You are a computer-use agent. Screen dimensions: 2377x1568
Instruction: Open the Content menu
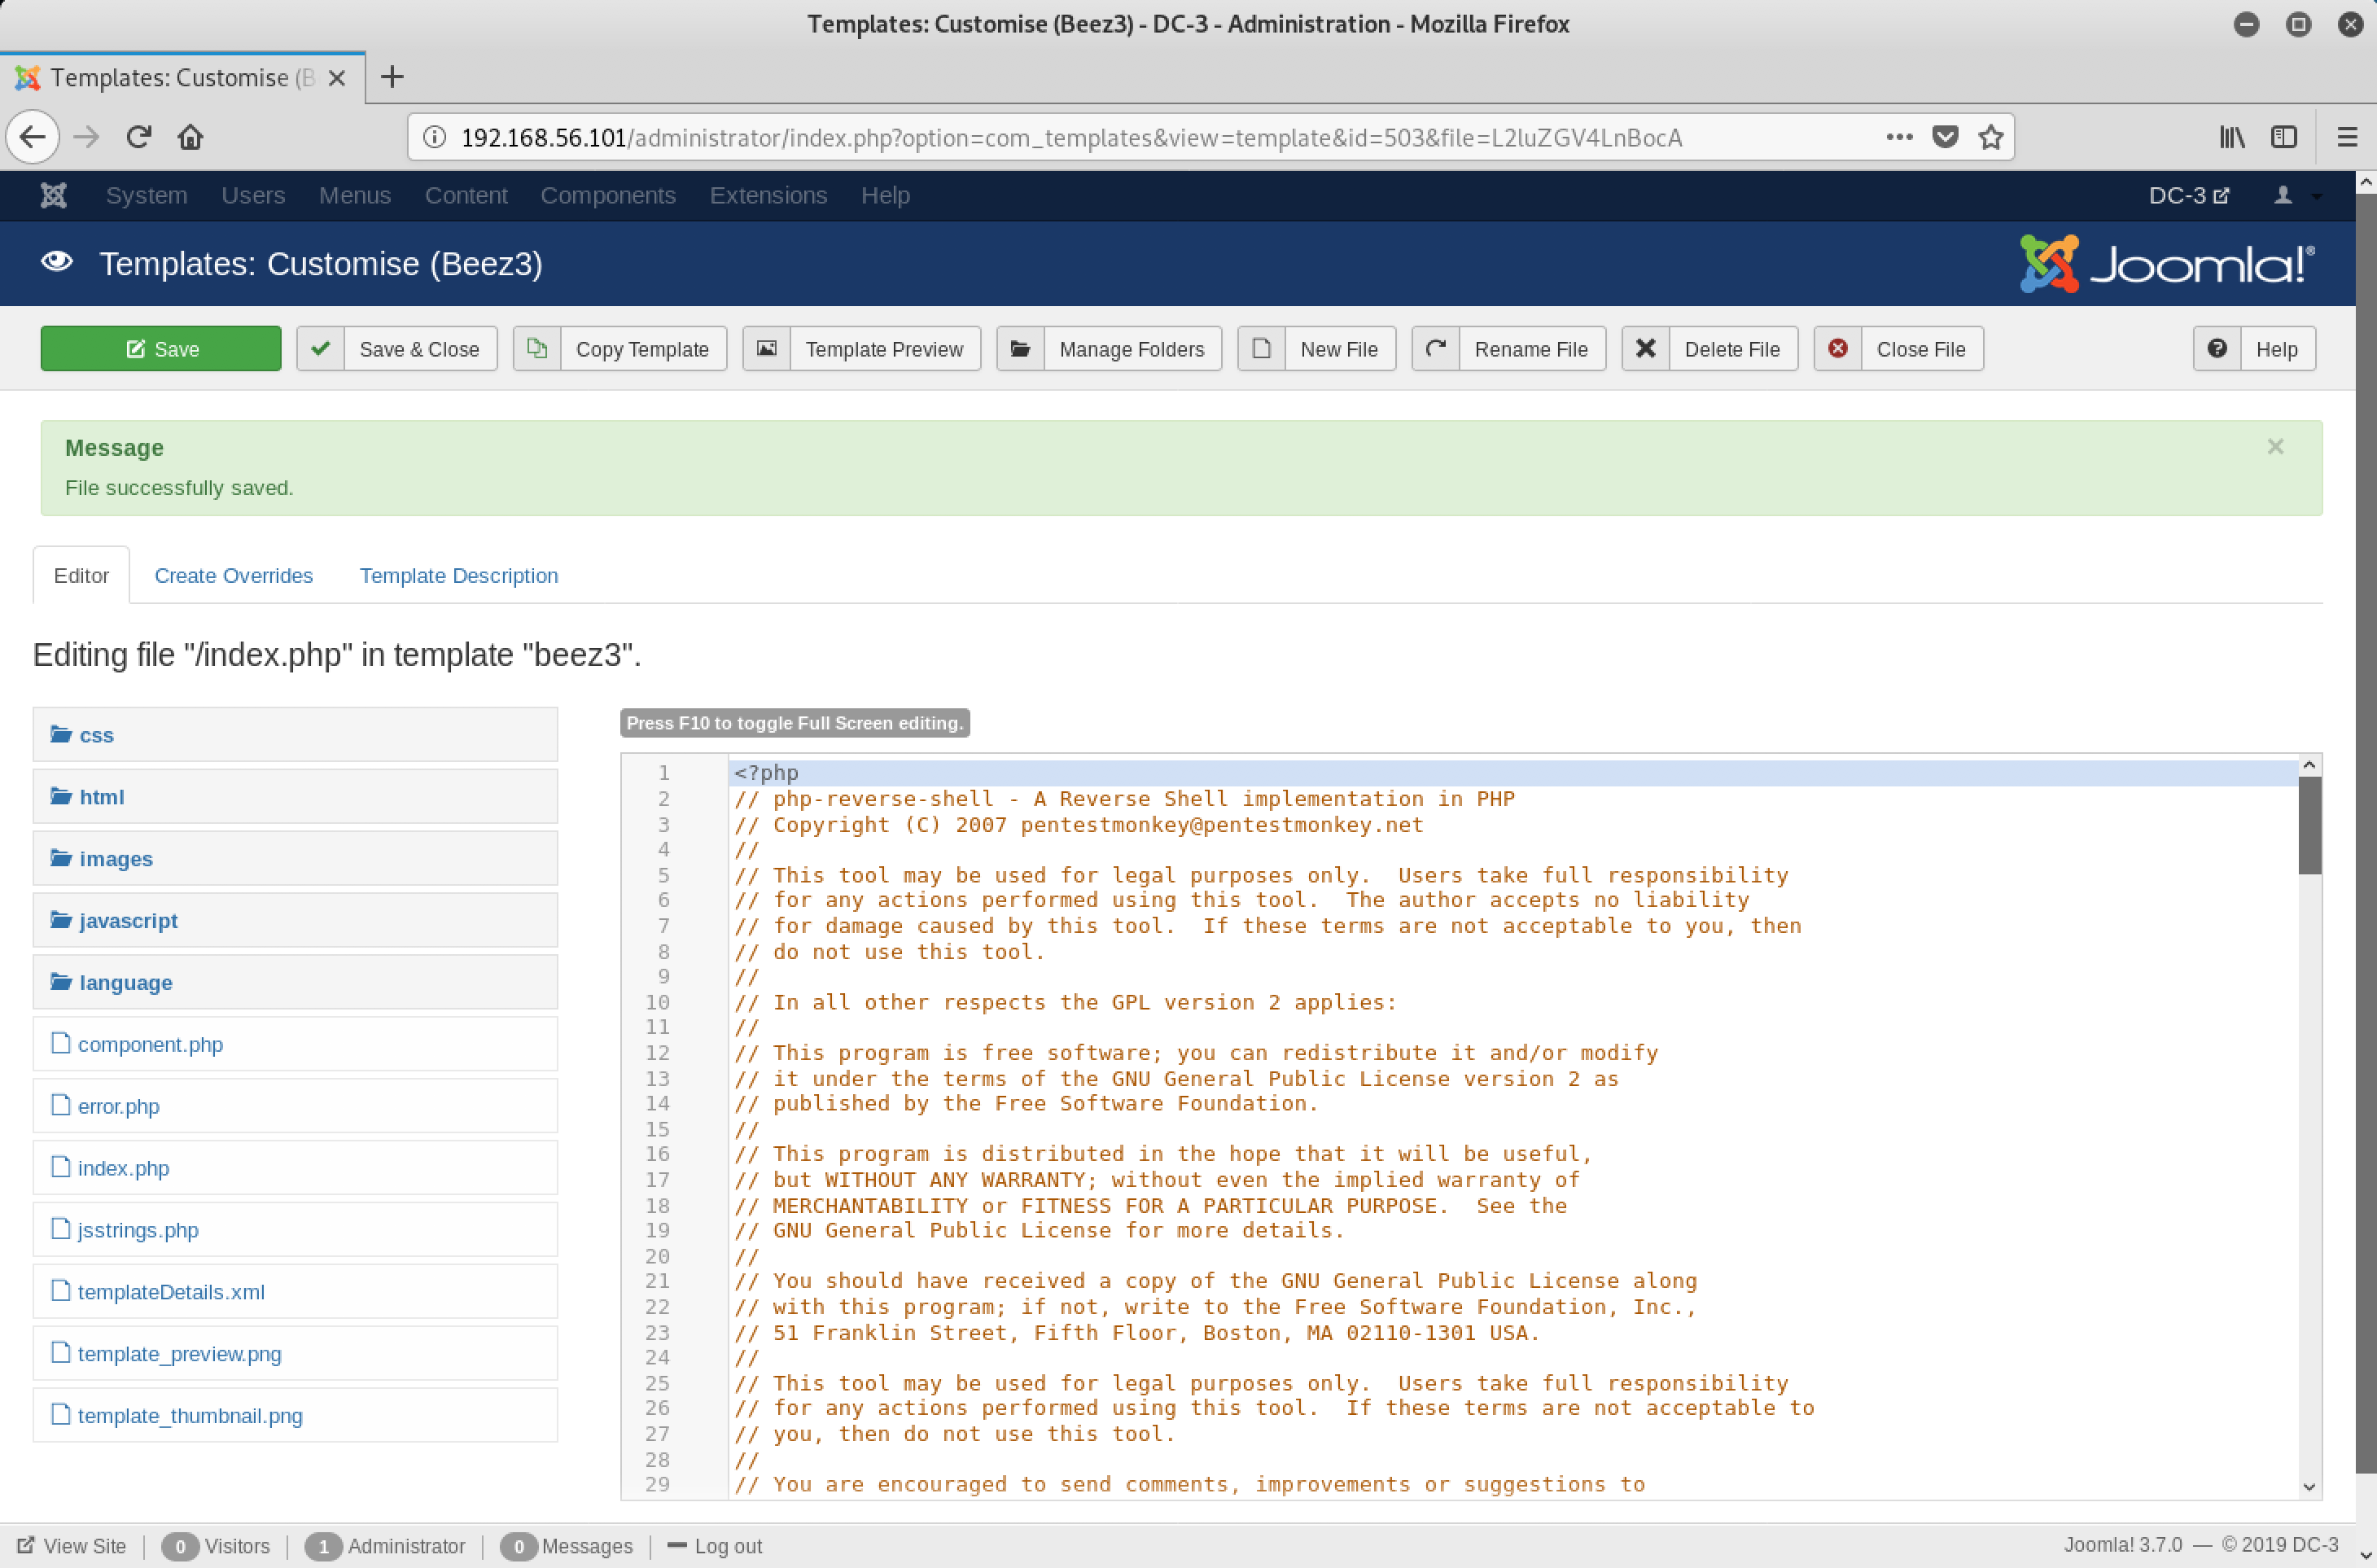466,195
